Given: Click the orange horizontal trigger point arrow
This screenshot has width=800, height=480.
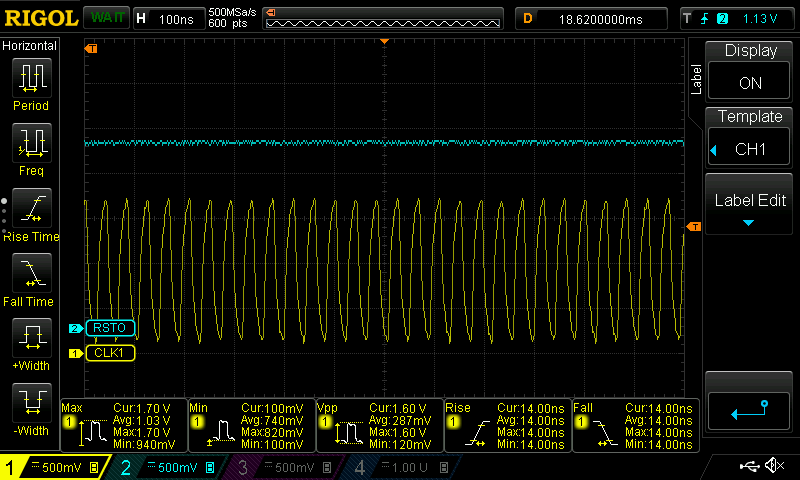Looking at the screenshot, I should [384, 41].
